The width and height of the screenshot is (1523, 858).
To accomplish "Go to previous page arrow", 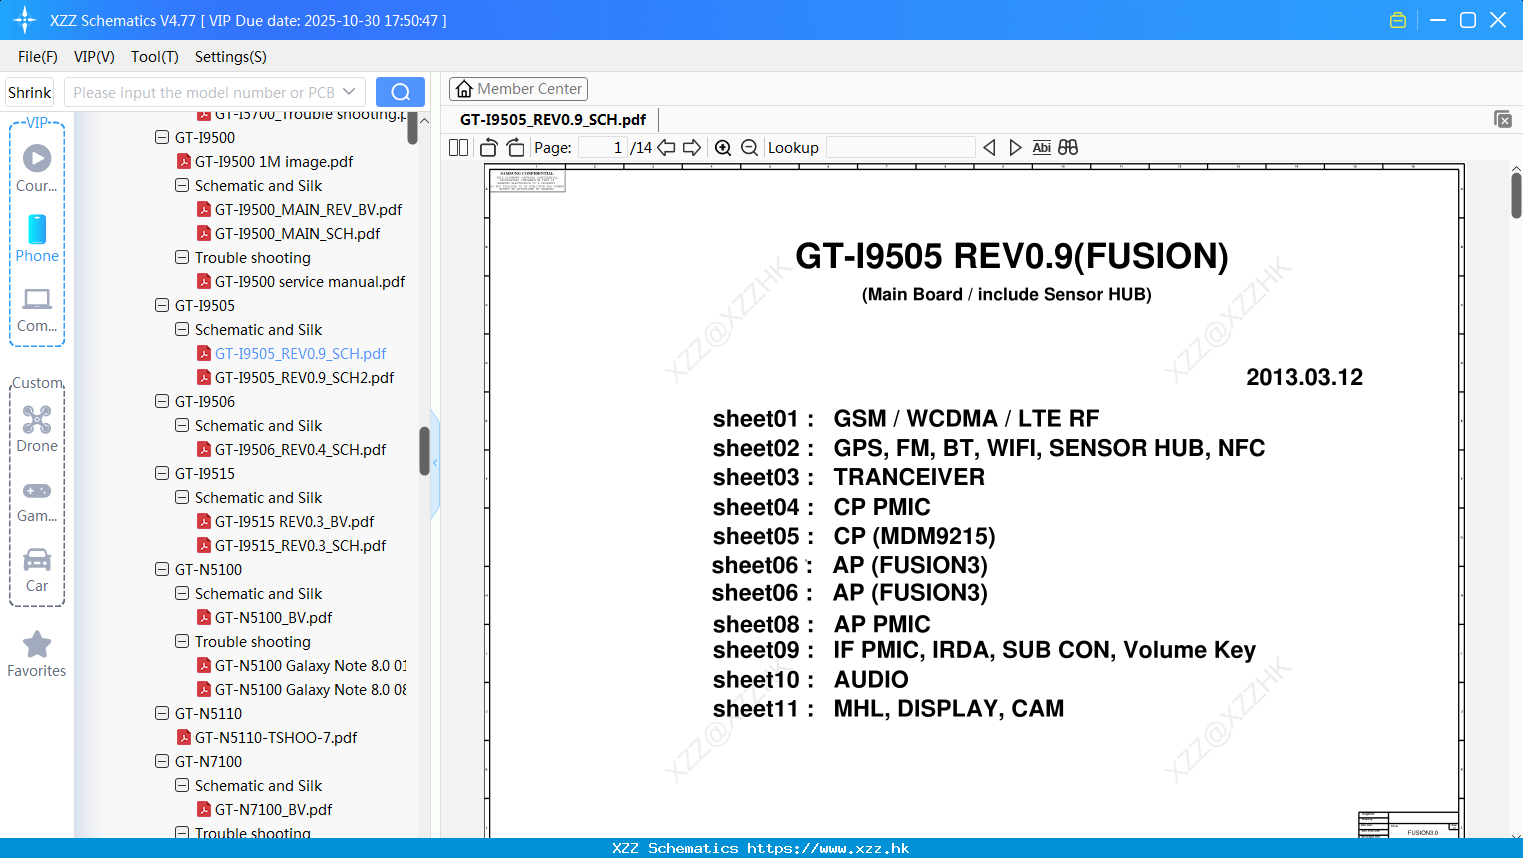I will coord(666,147).
